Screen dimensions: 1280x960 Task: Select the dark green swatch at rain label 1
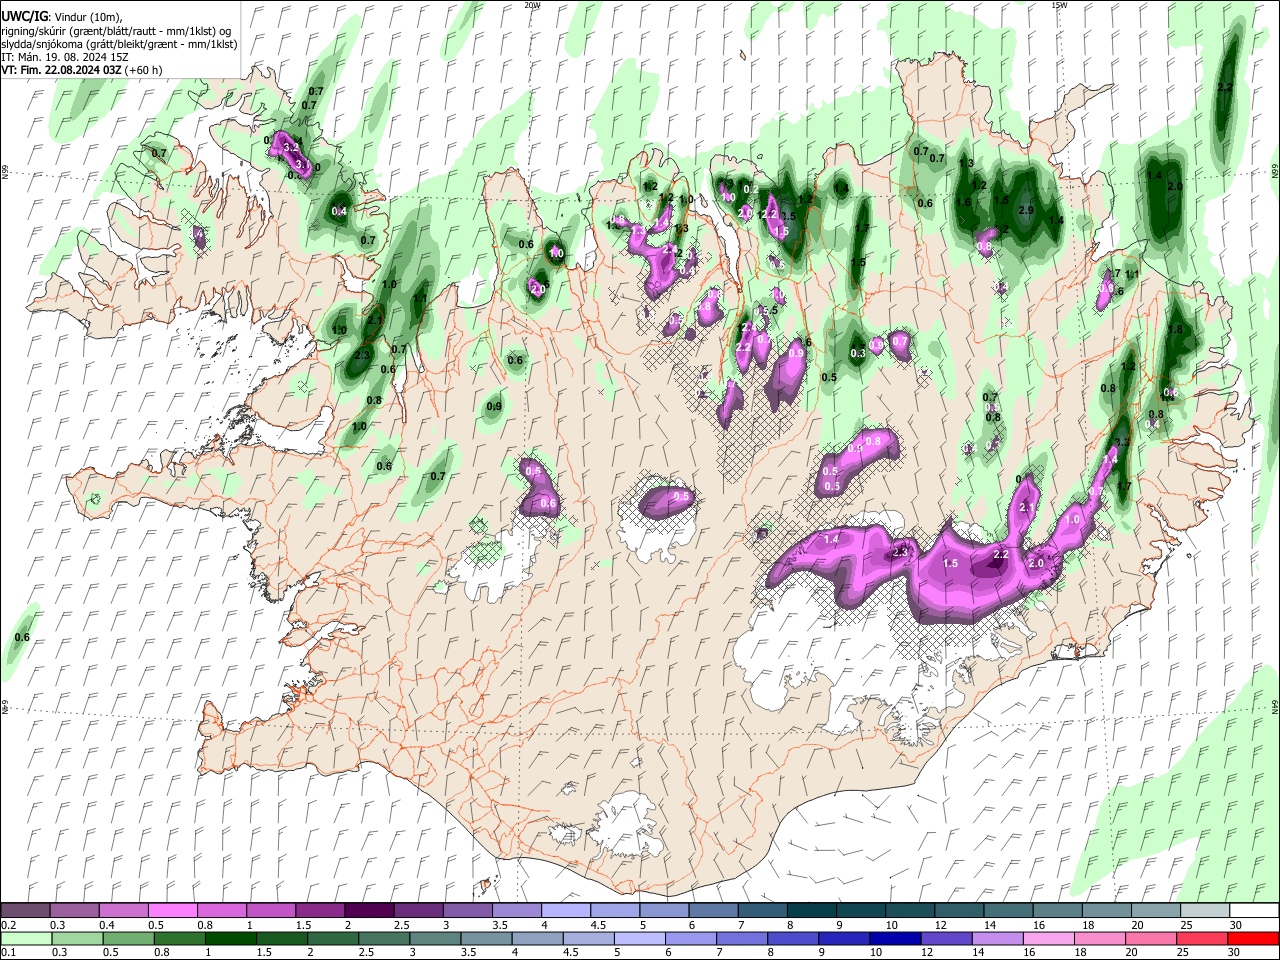coord(232,938)
